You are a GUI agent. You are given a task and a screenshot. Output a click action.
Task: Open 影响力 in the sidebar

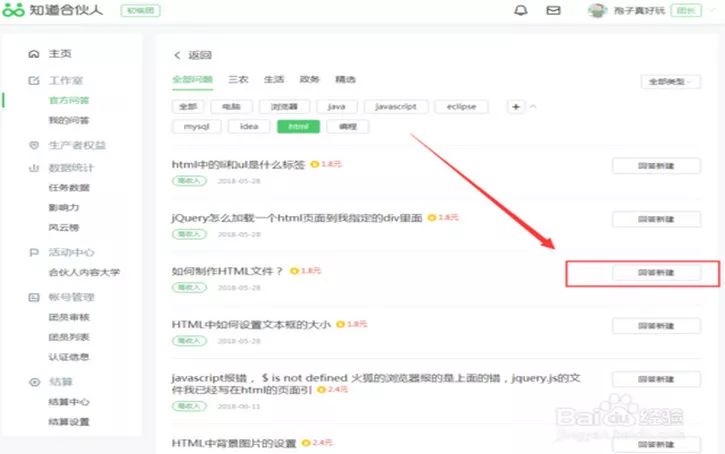coord(64,208)
